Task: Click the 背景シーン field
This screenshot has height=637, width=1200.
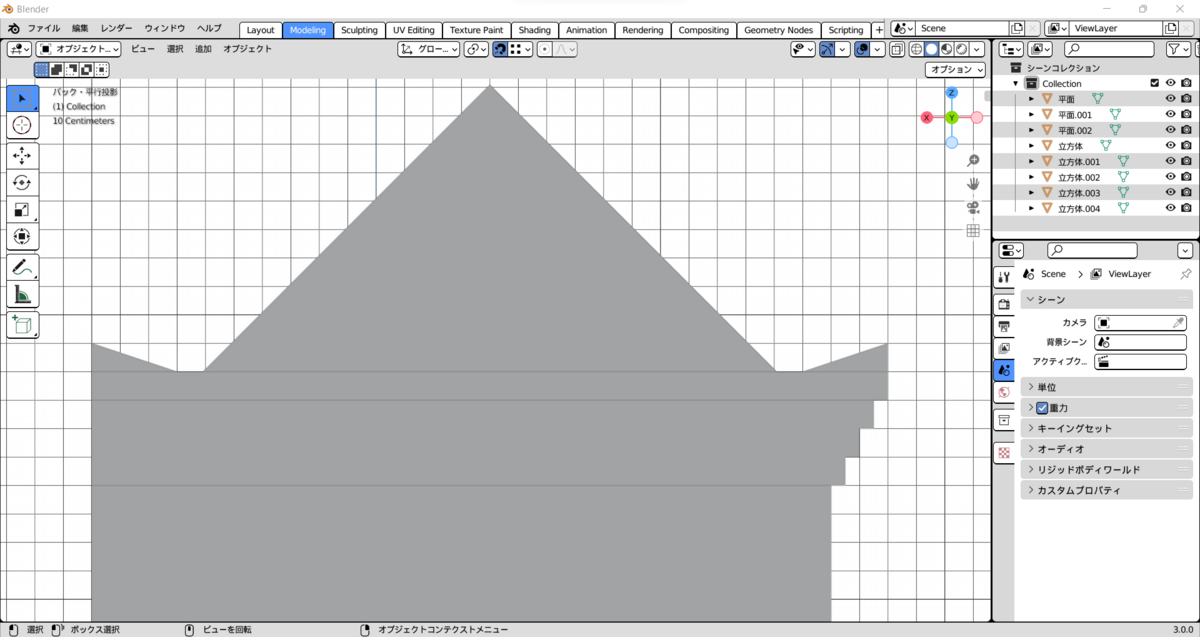Action: (1140, 342)
